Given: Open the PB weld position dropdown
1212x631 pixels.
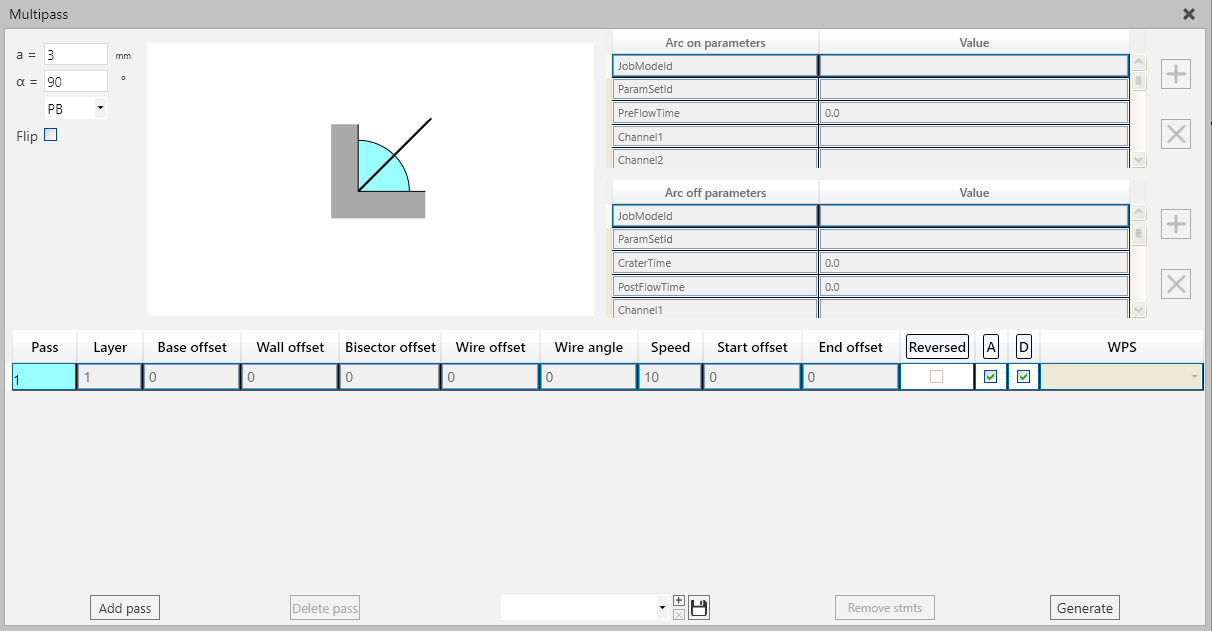Looking at the screenshot, I should (100, 108).
